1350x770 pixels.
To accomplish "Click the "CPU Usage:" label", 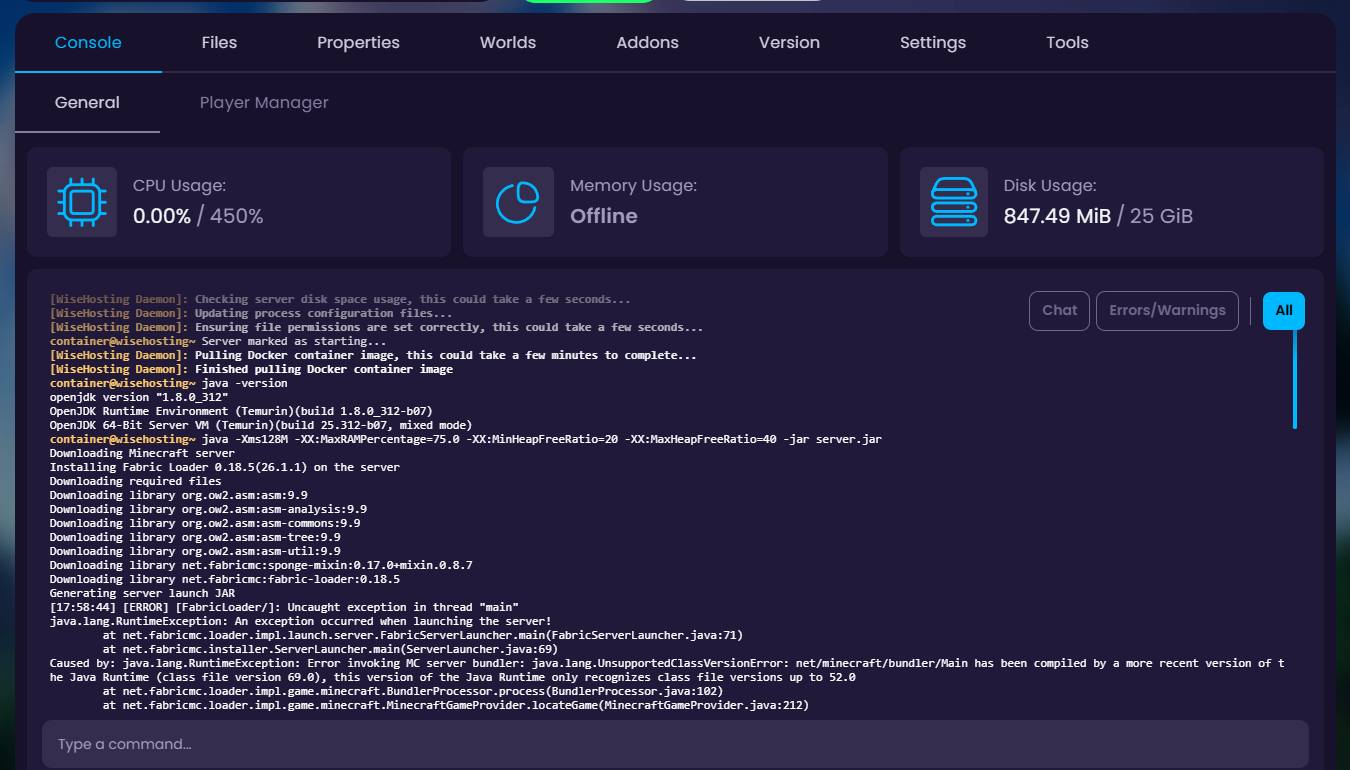I will point(179,186).
